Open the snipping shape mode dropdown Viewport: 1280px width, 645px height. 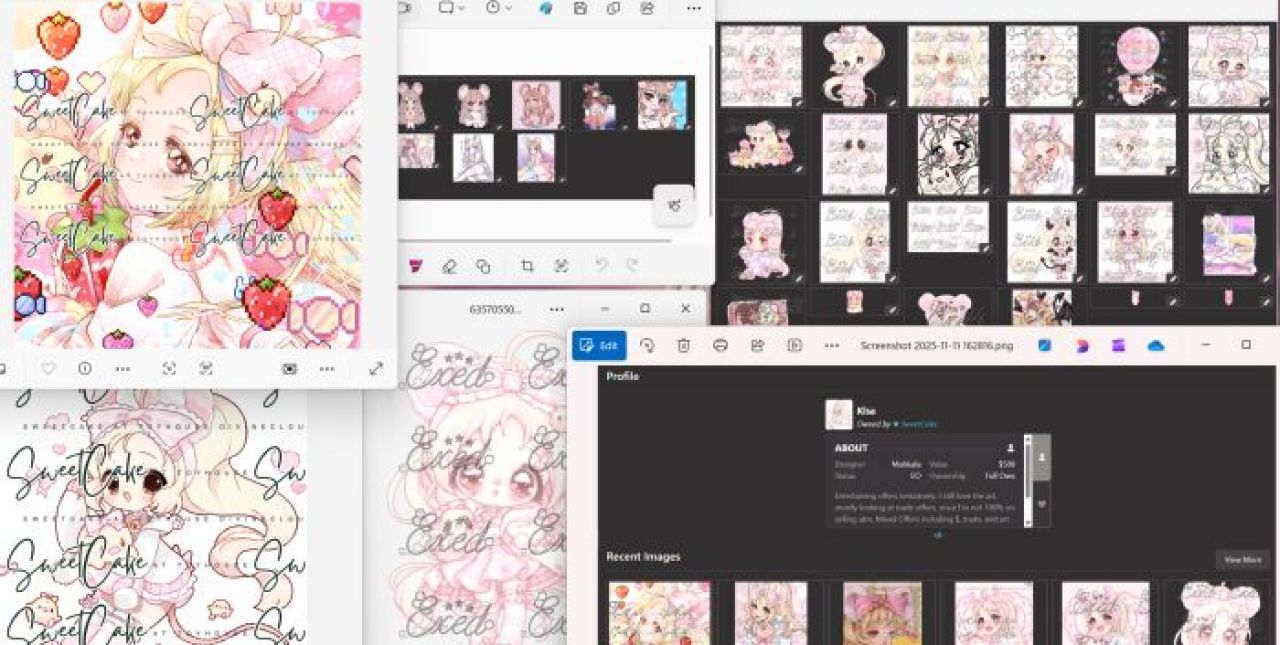451,8
